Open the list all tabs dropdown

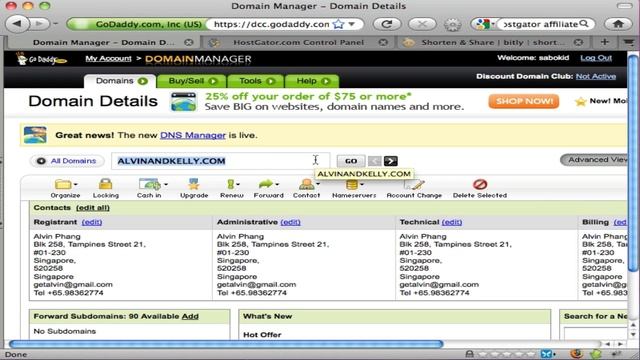pyautogui.click(x=629, y=42)
